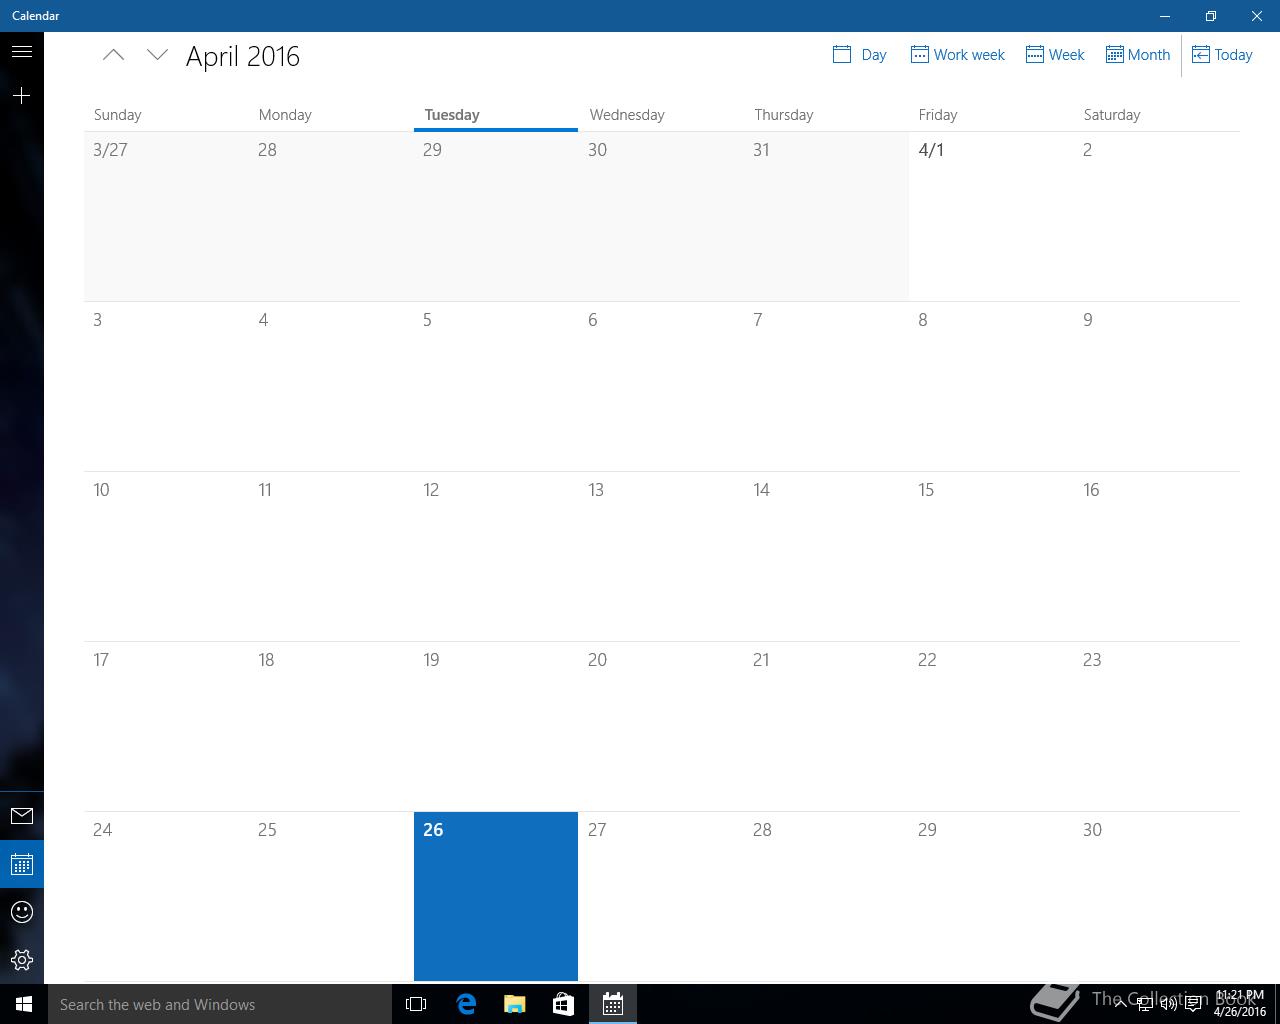Open File Explorer from taskbar
Screen dimensions: 1280x1024
tap(514, 1004)
